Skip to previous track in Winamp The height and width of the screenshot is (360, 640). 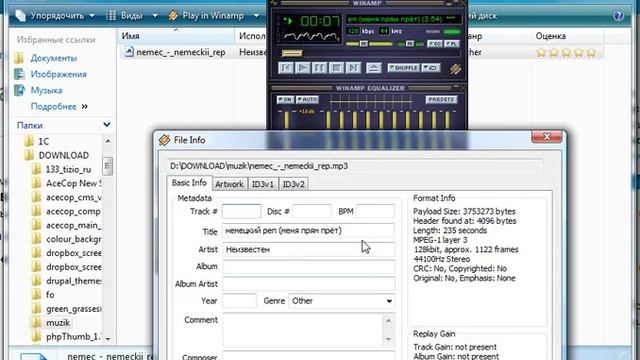(x=286, y=68)
